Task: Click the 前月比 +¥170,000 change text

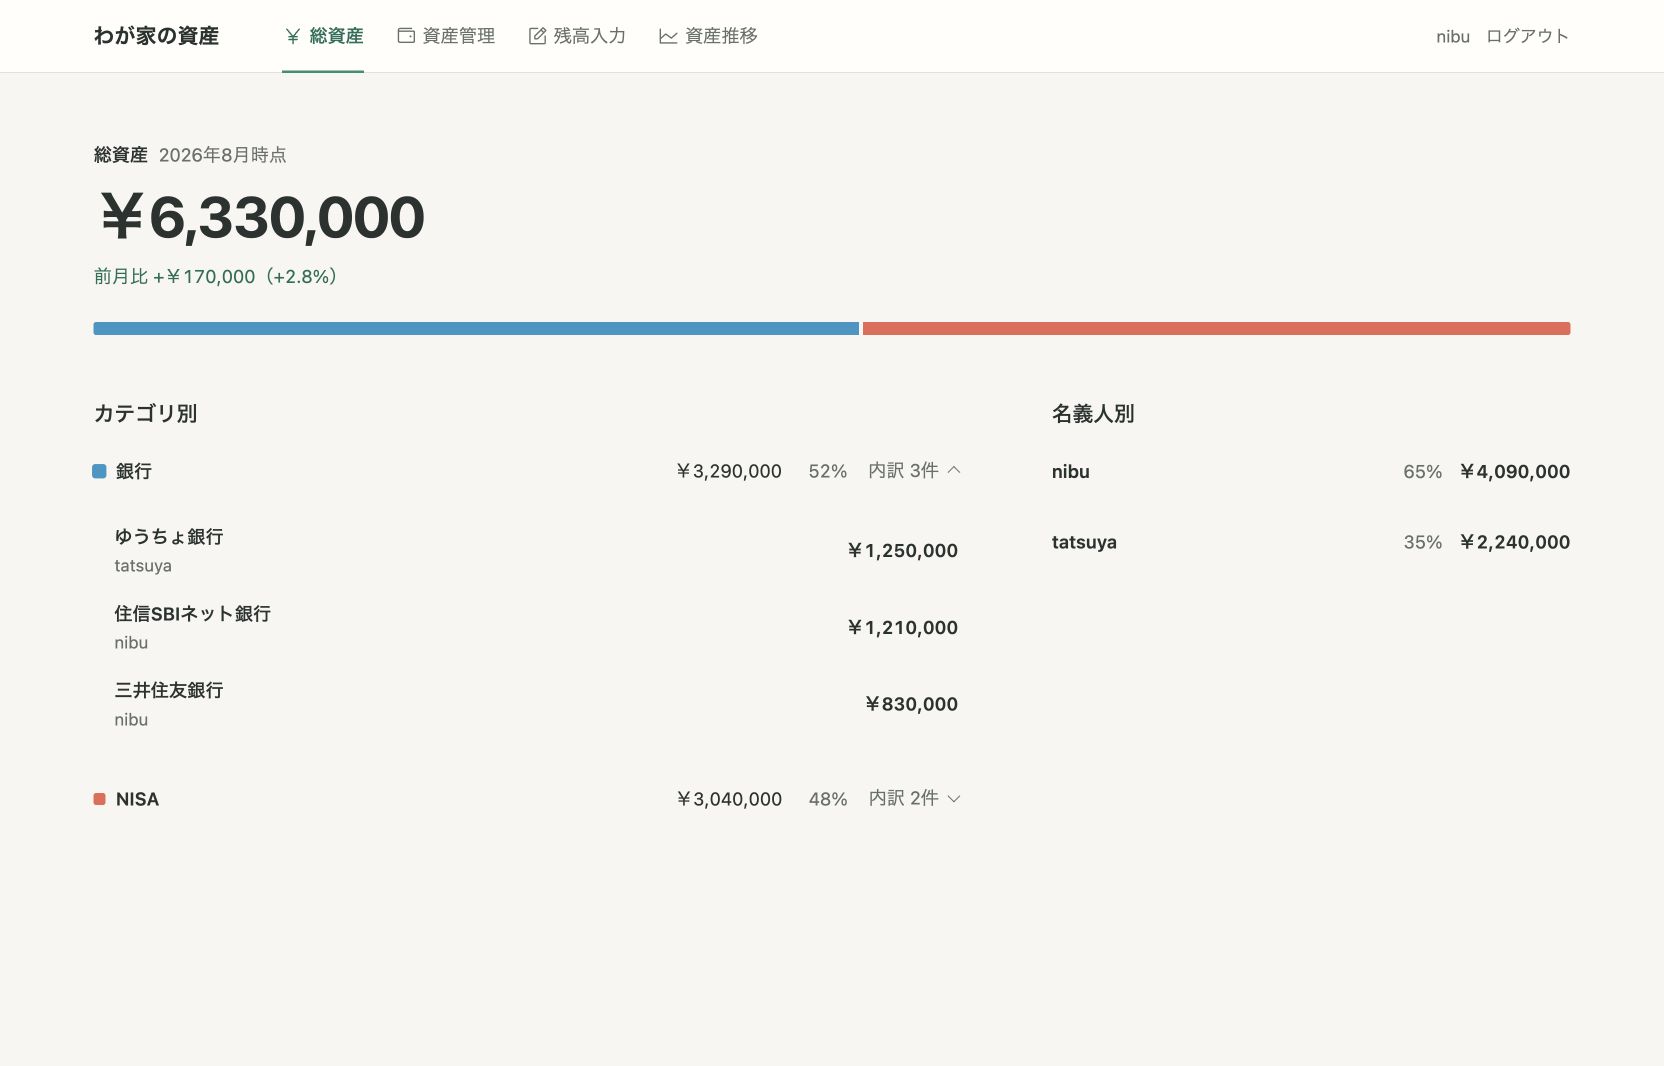Action: (217, 276)
